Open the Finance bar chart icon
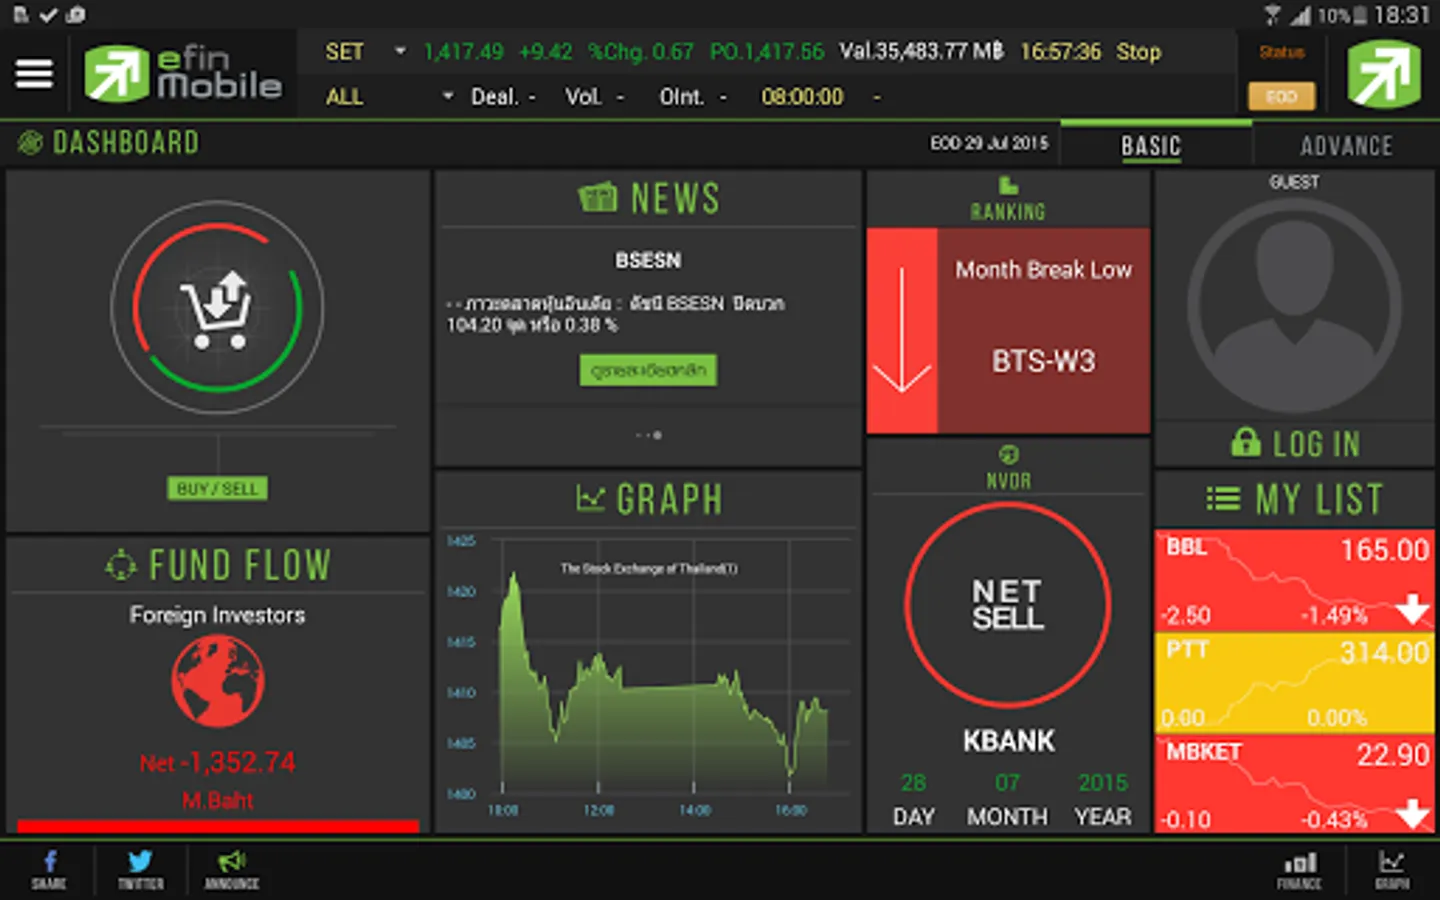The width and height of the screenshot is (1440, 900). pos(1299,869)
